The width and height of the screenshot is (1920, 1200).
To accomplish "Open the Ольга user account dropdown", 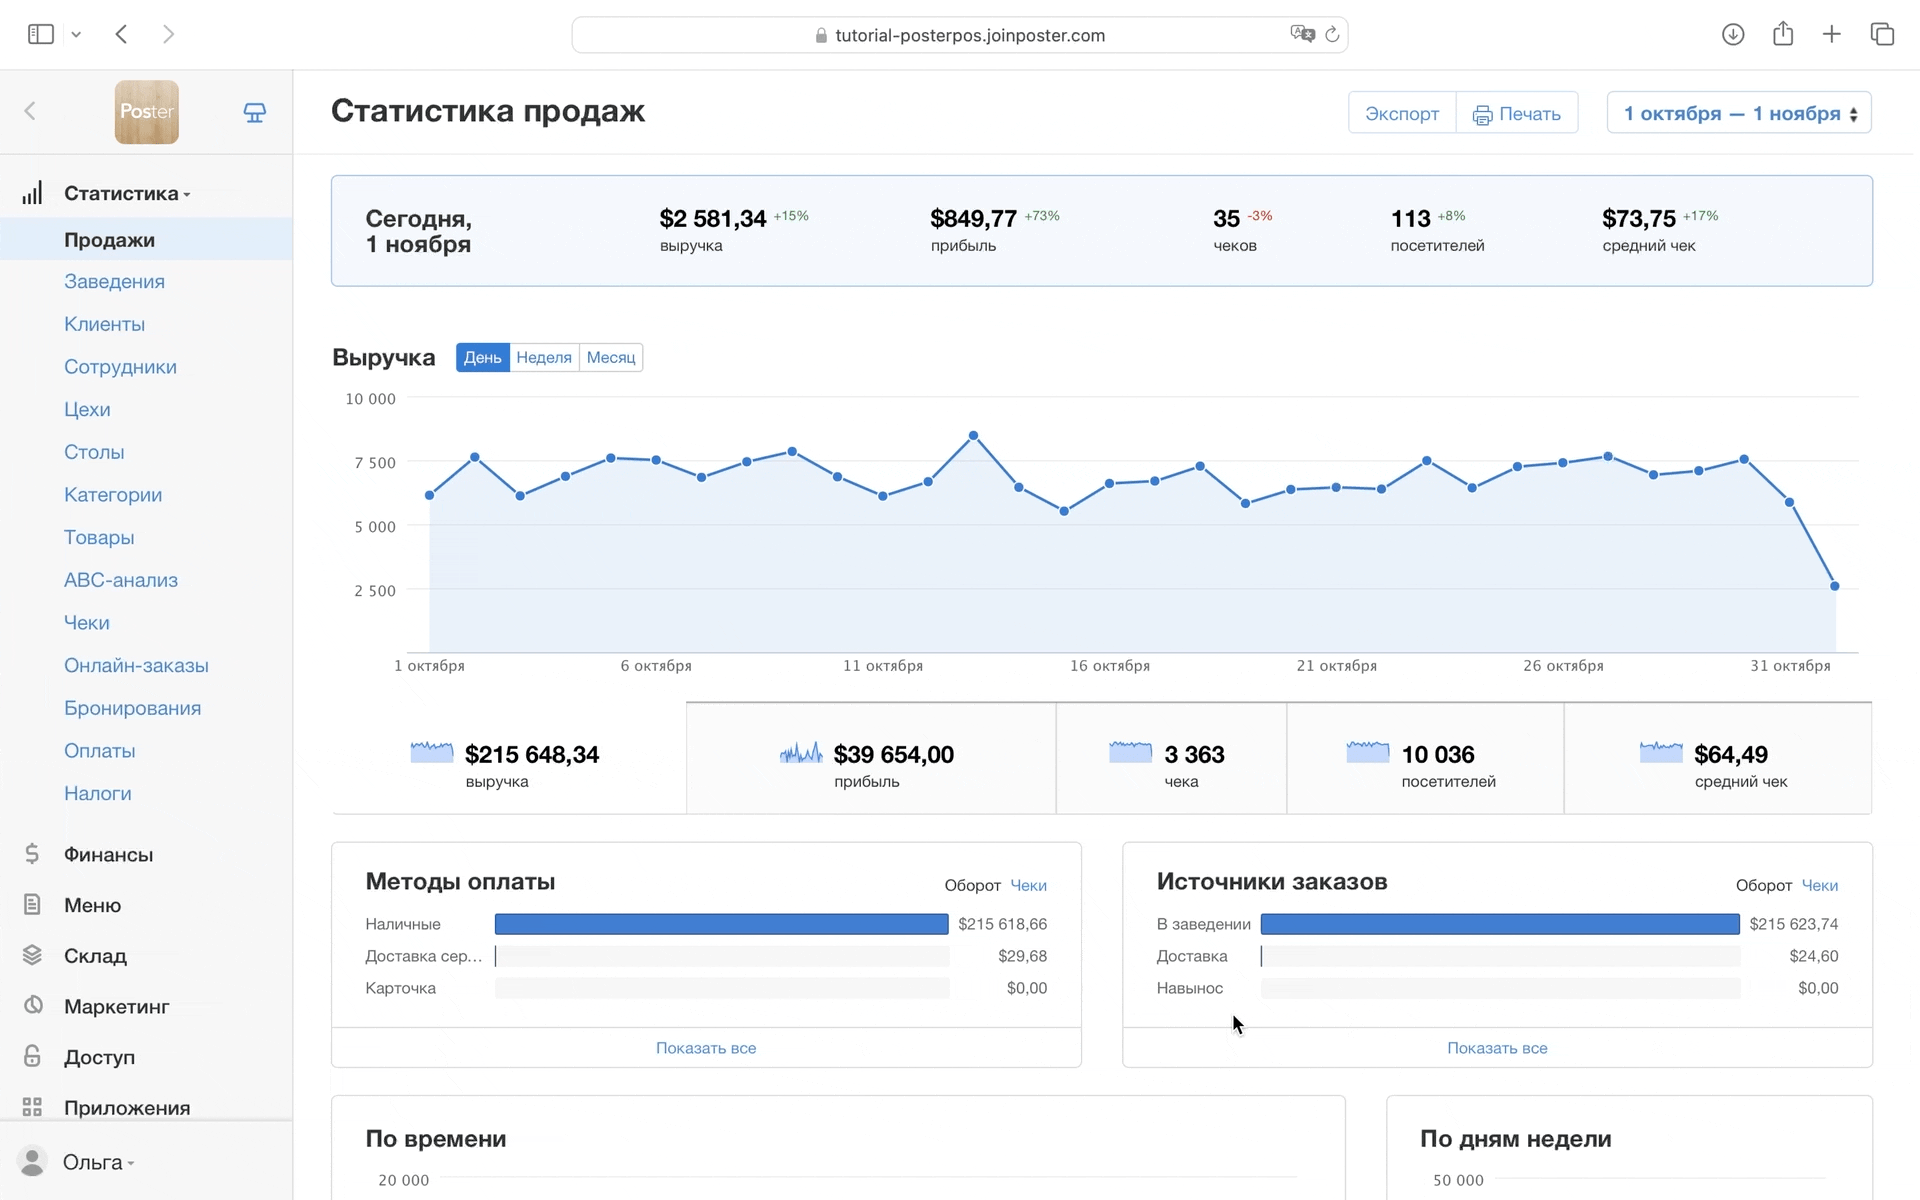I will tap(95, 1162).
